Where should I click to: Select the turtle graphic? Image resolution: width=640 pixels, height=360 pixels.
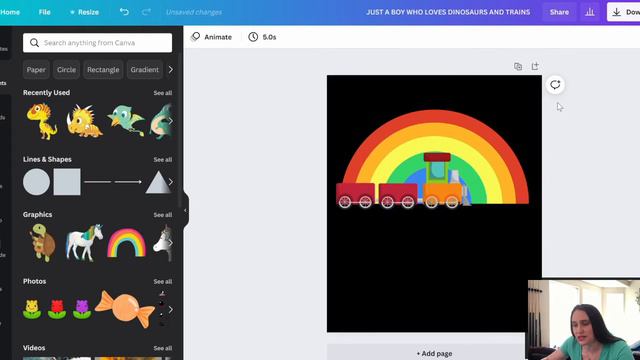(x=43, y=242)
